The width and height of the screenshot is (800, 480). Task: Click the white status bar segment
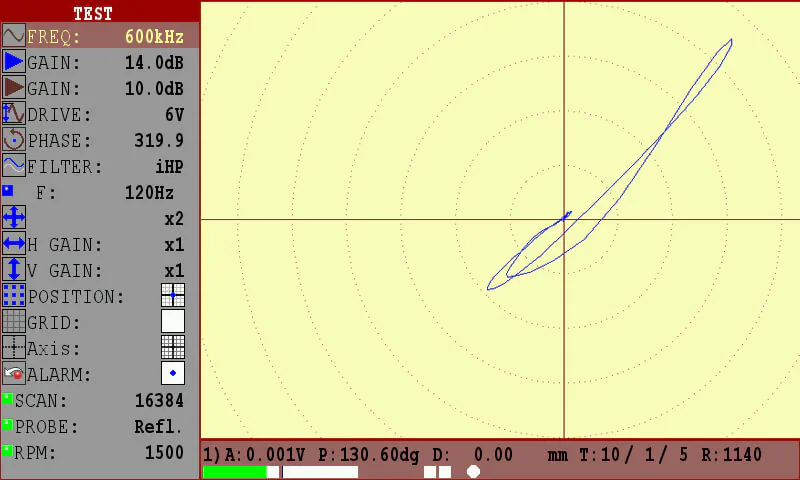[x=320, y=472]
